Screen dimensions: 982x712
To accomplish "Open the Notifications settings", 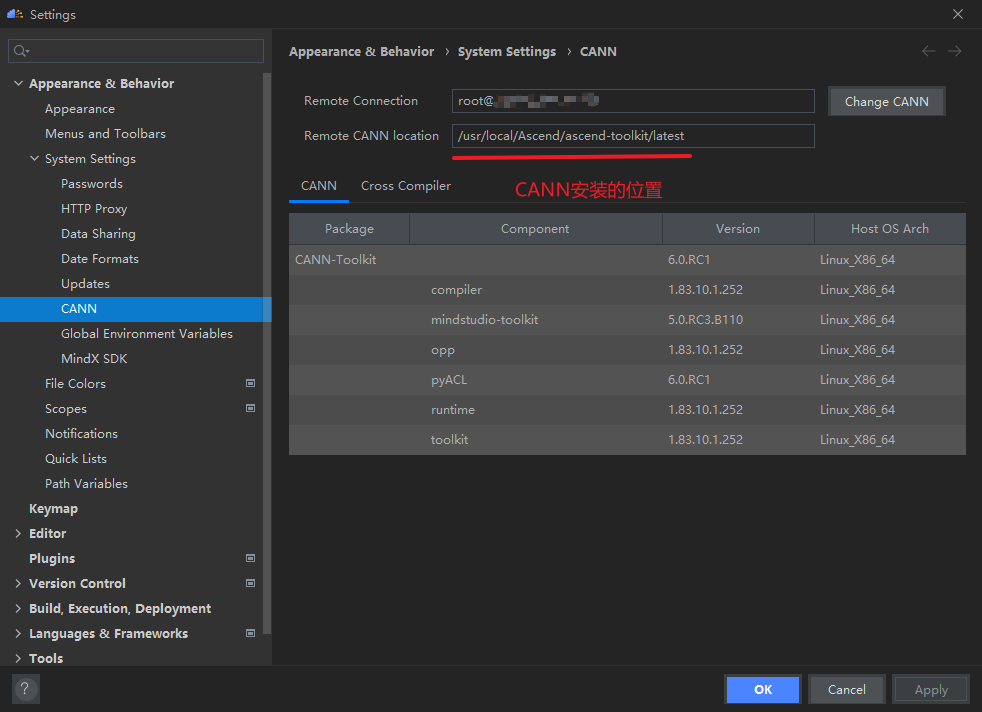I will (81, 433).
